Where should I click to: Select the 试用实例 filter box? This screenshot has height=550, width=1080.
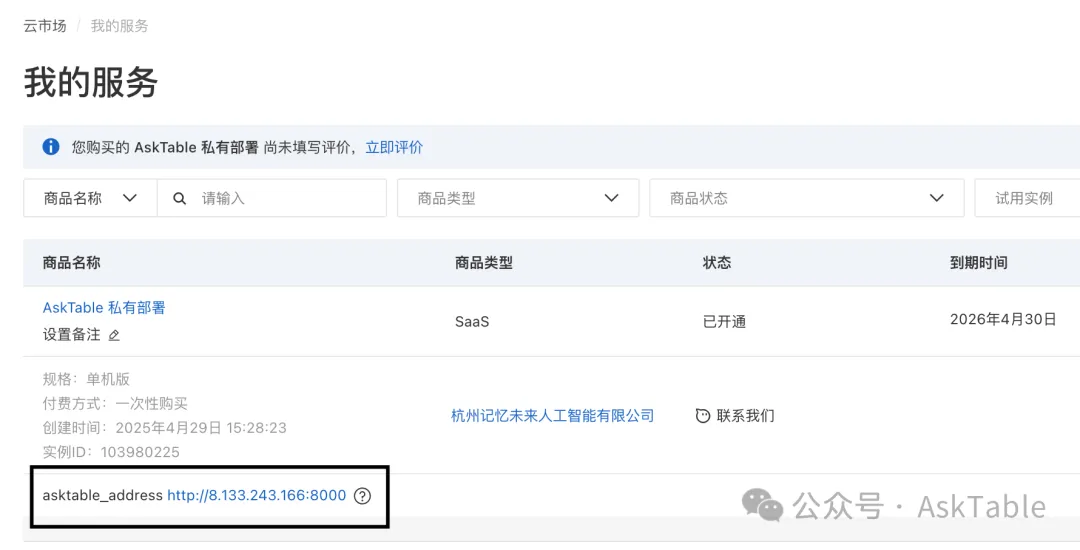pyautogui.click(x=1026, y=198)
